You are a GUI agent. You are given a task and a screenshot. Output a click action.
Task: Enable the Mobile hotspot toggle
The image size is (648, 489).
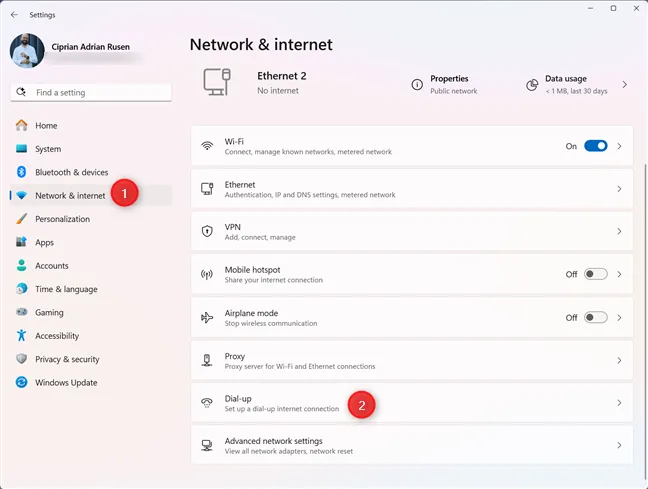point(596,274)
